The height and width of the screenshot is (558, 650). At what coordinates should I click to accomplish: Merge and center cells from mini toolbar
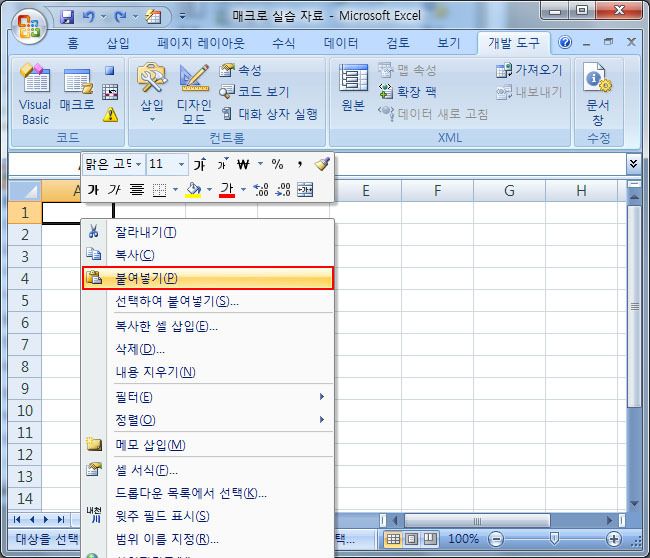click(305, 190)
